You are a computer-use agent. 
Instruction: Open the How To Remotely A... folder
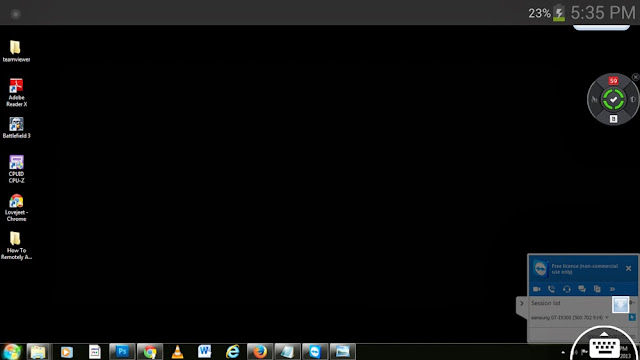point(16,246)
